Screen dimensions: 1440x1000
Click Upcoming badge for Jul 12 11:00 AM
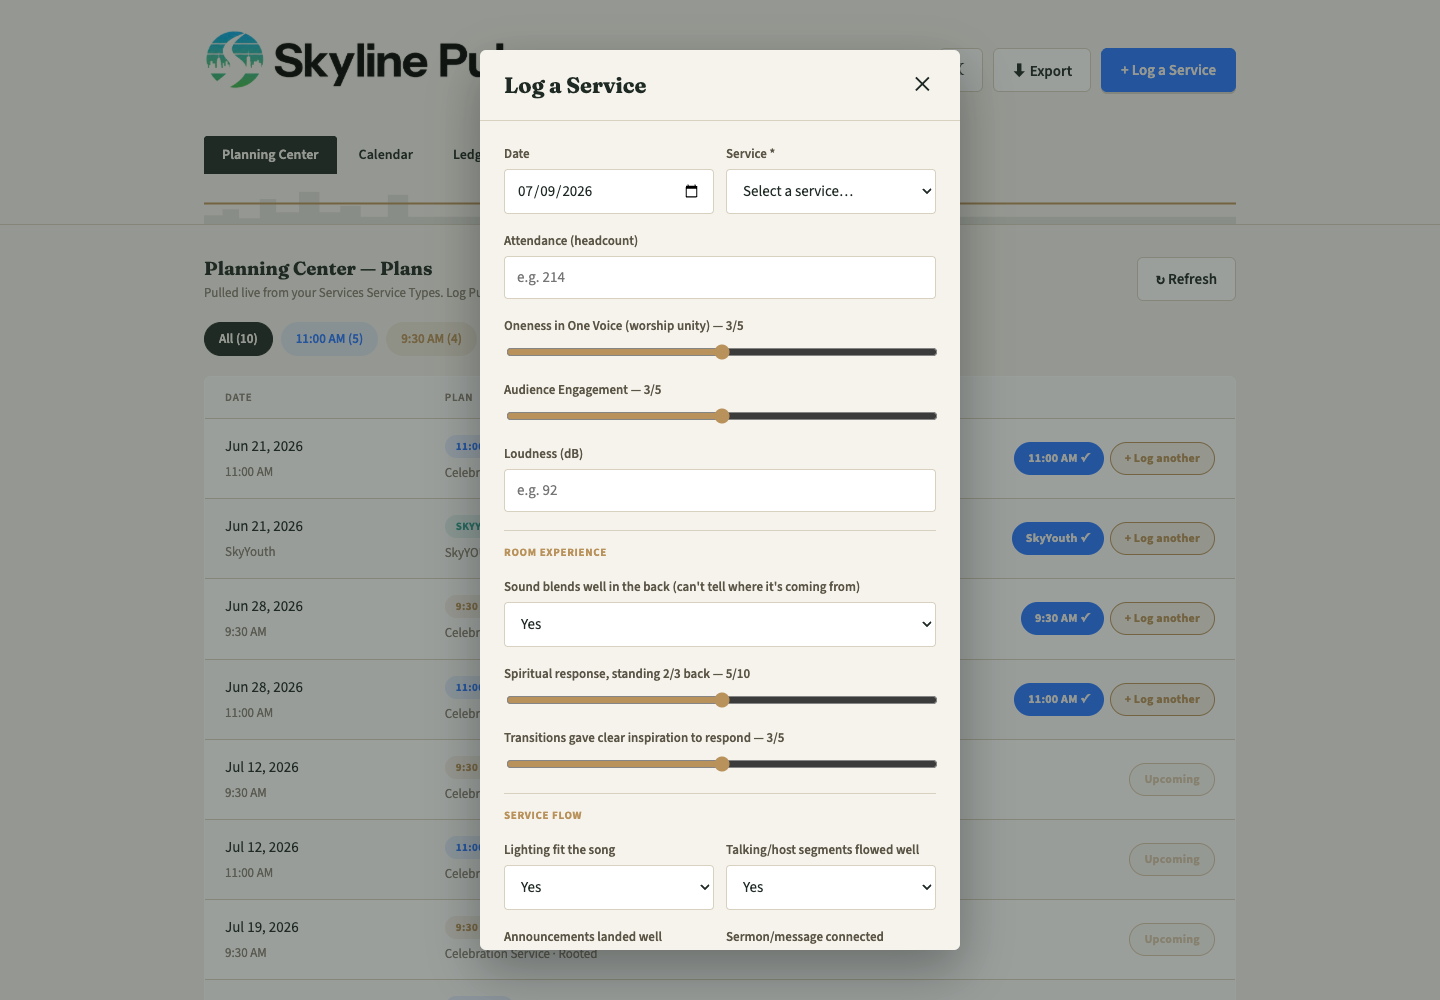coord(1172,859)
